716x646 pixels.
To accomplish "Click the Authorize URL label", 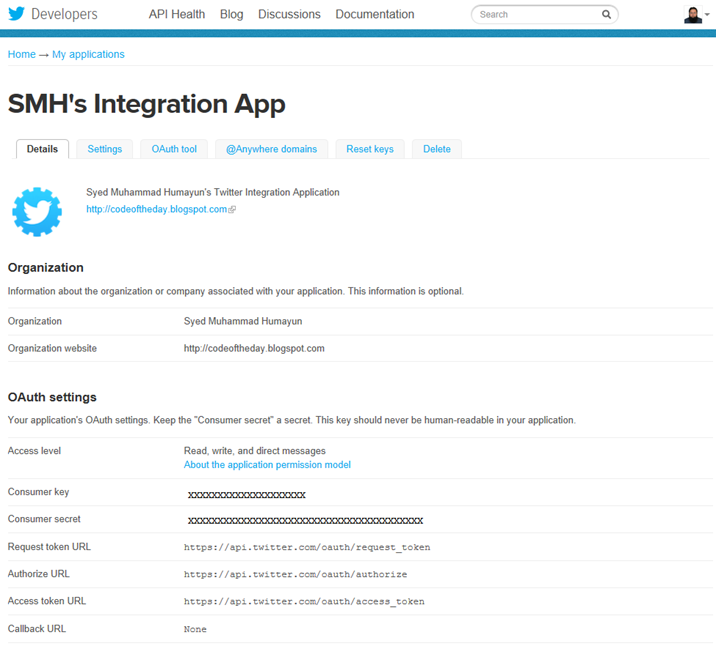I will pos(39,574).
